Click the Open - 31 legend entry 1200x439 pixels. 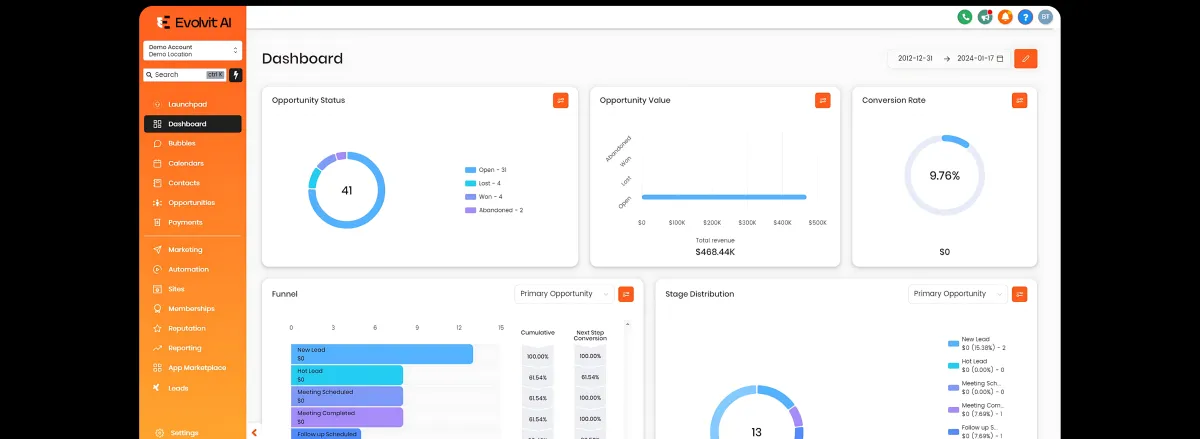(x=486, y=170)
